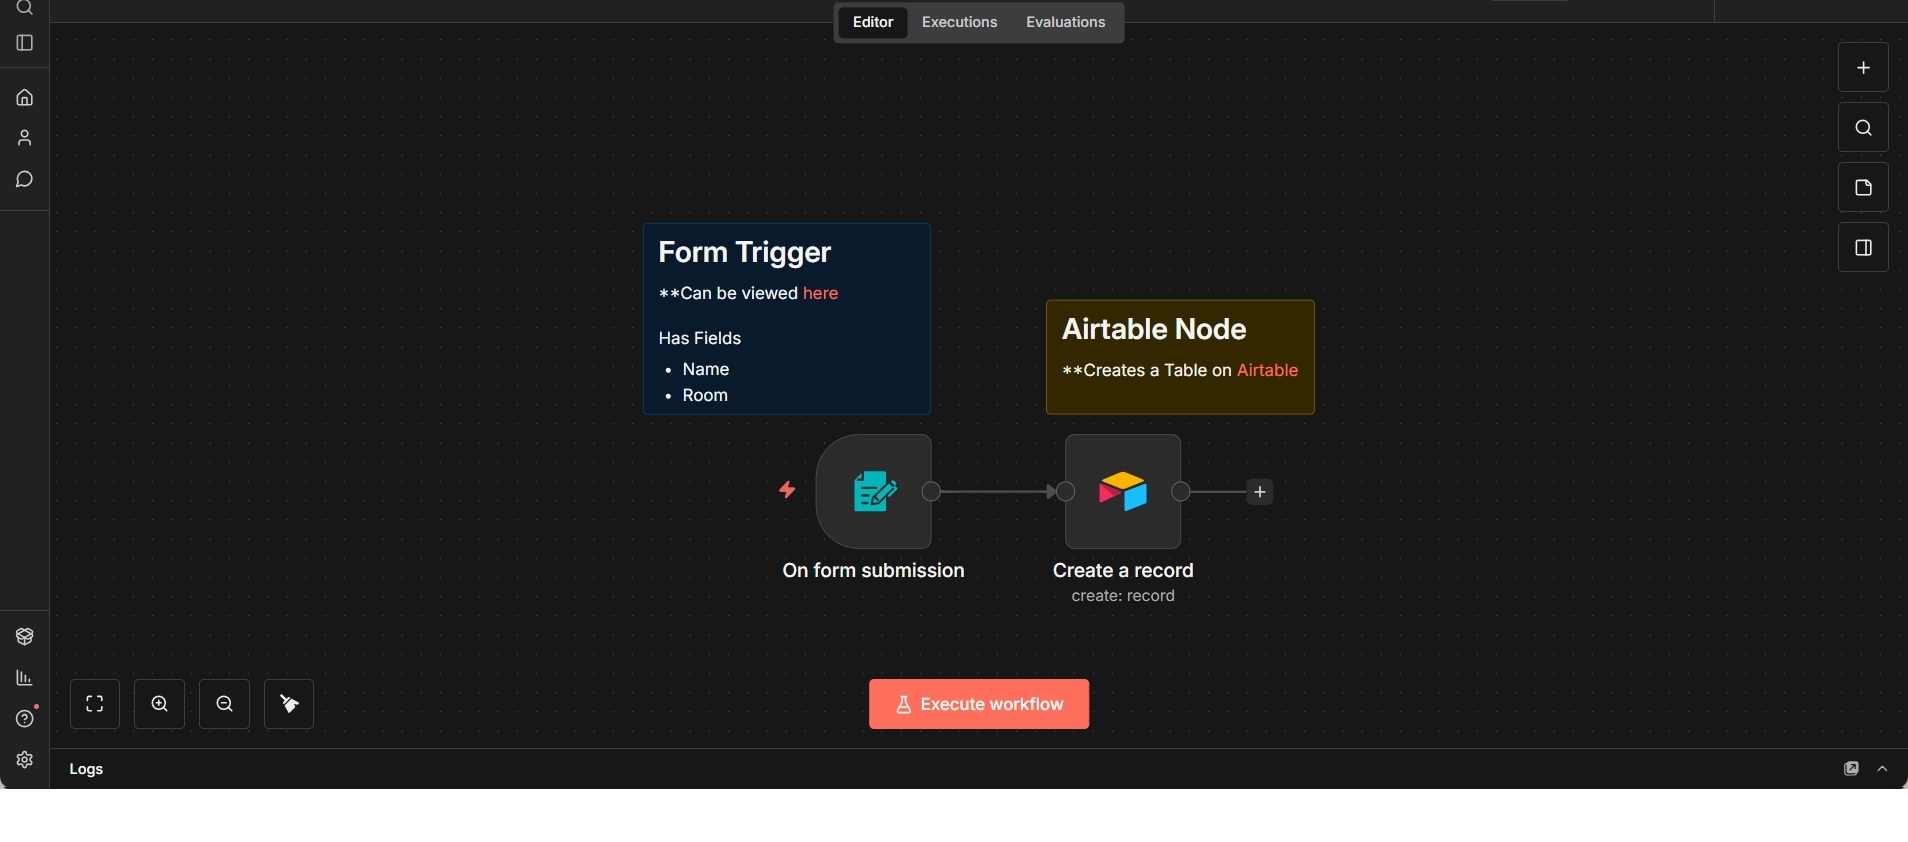This screenshot has height=842, width=1908.
Task: Toggle the right side panel button
Action: click(1863, 248)
